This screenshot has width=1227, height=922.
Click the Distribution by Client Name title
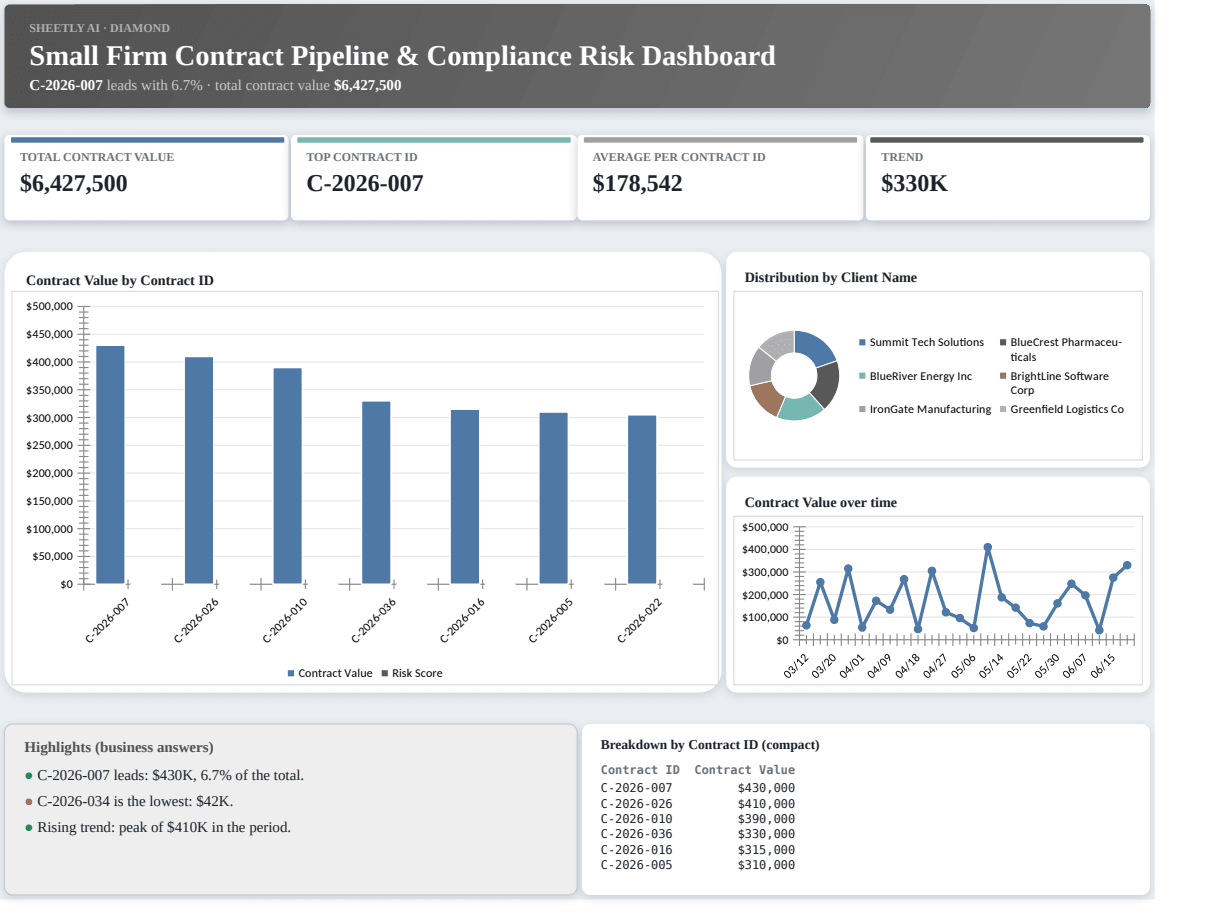(831, 277)
